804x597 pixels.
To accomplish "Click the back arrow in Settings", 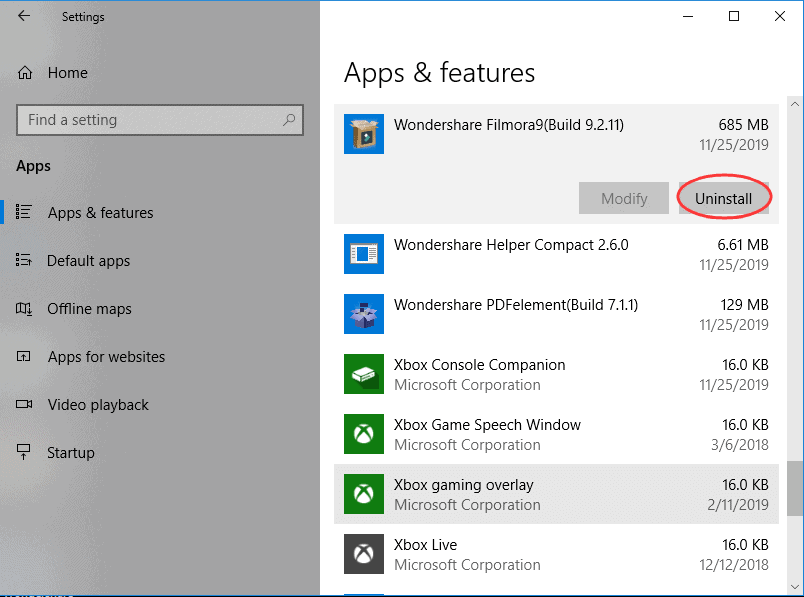I will 24,16.
